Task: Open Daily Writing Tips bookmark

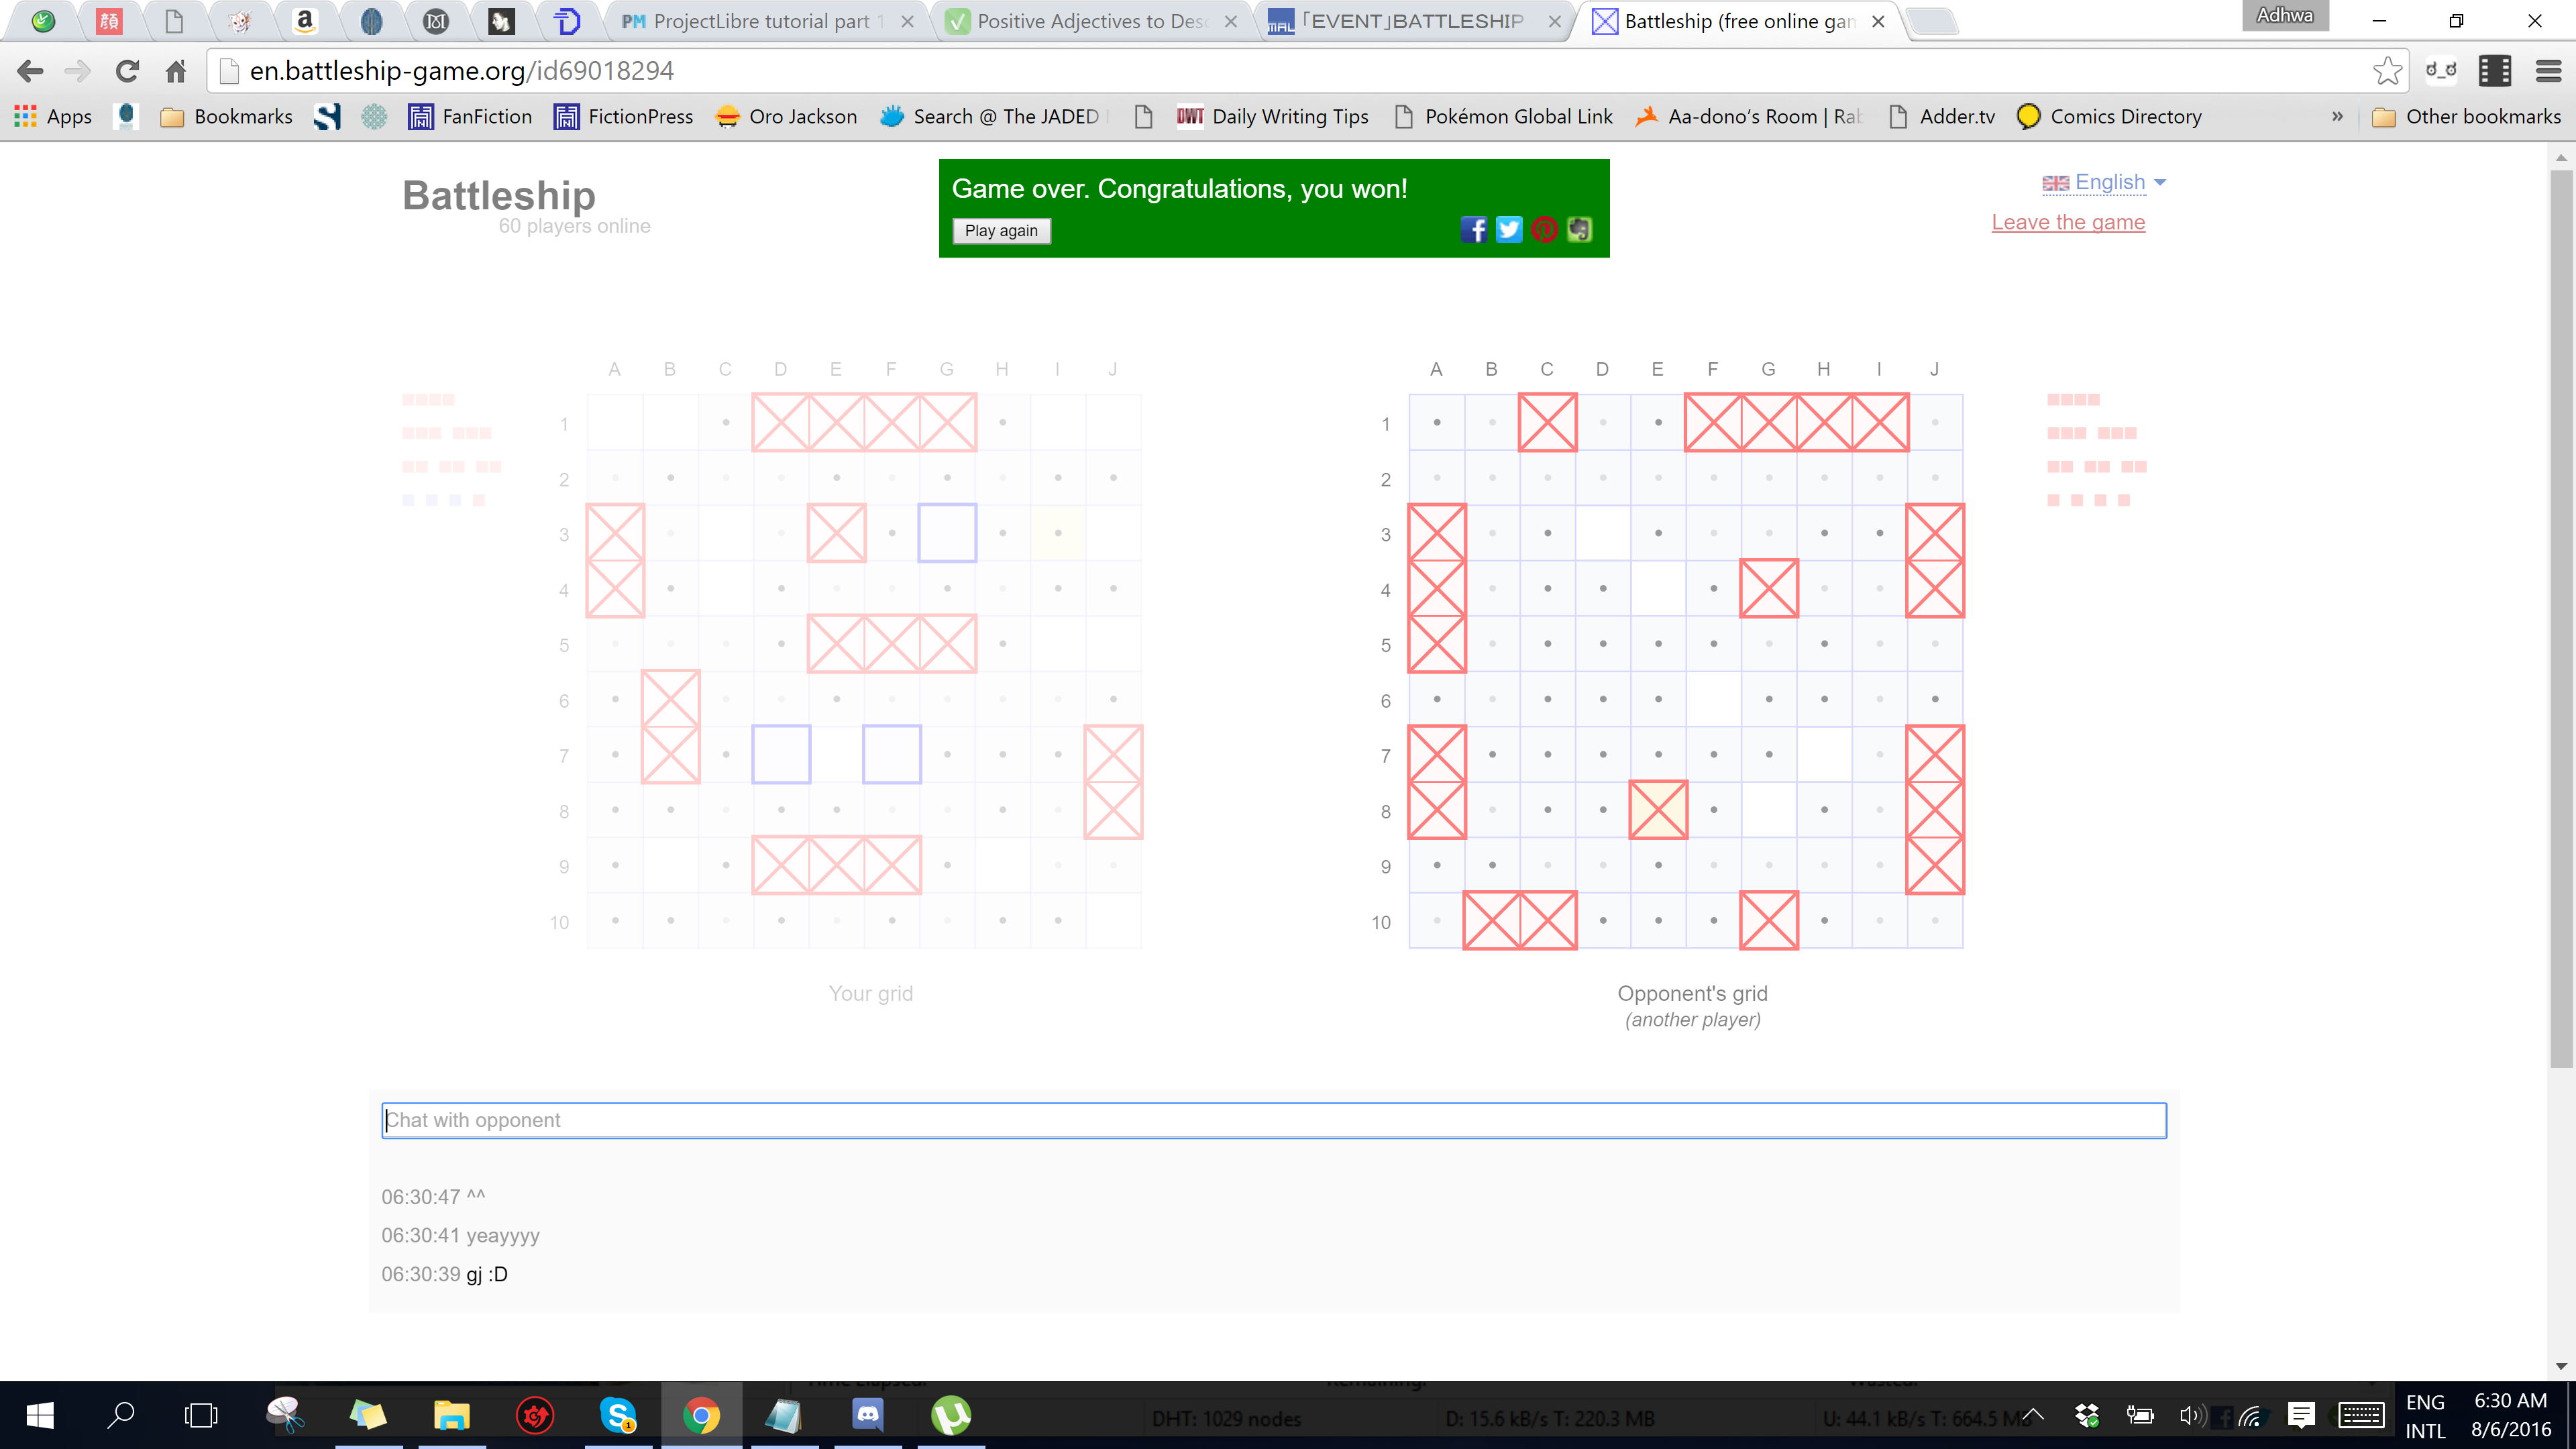Action: 1272,117
